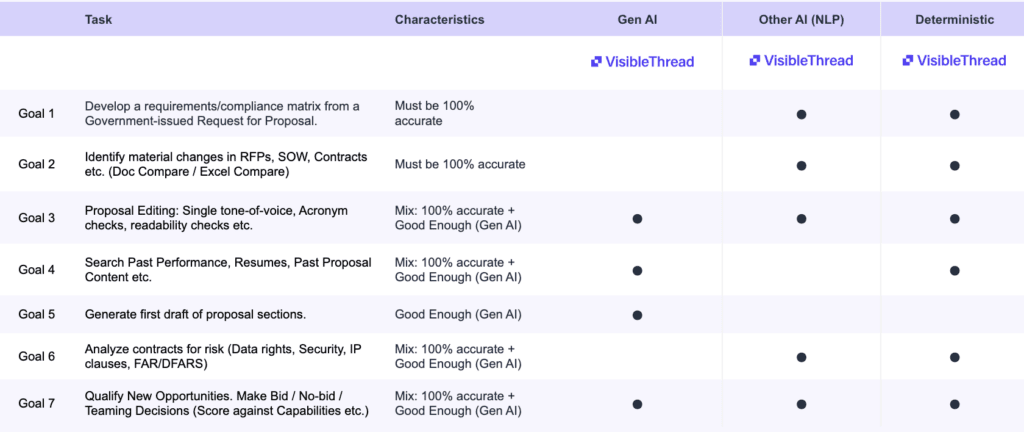The image size is (1024, 432).
Task: Click the Goal 5 row label
Action: coord(37,314)
